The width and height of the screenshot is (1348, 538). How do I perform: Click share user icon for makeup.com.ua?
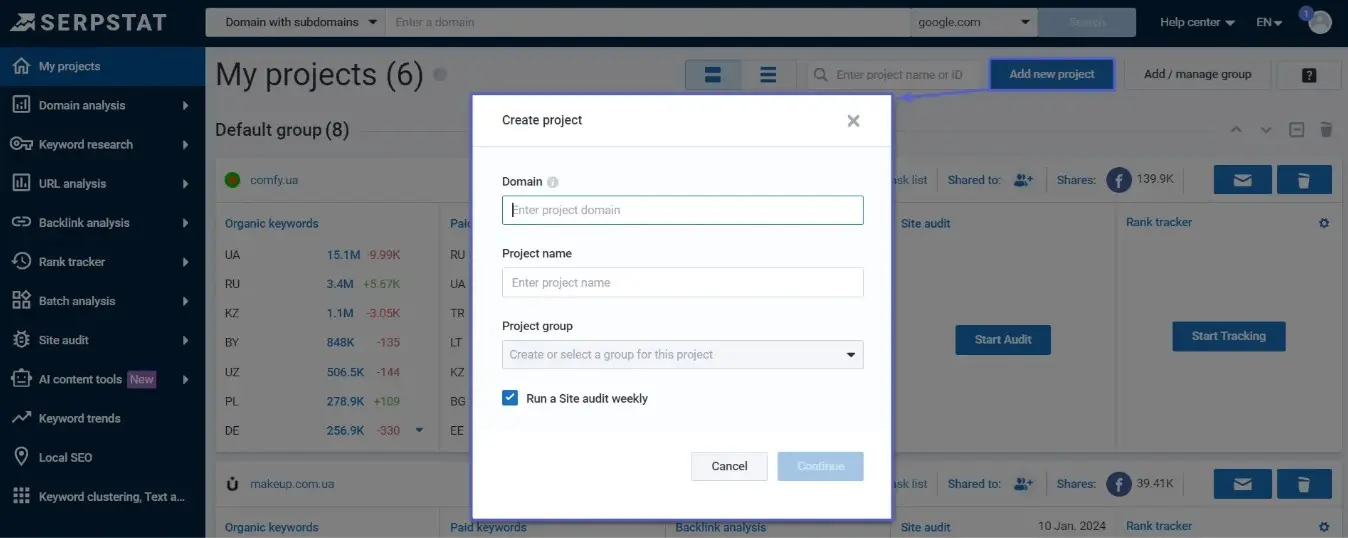pos(1023,484)
